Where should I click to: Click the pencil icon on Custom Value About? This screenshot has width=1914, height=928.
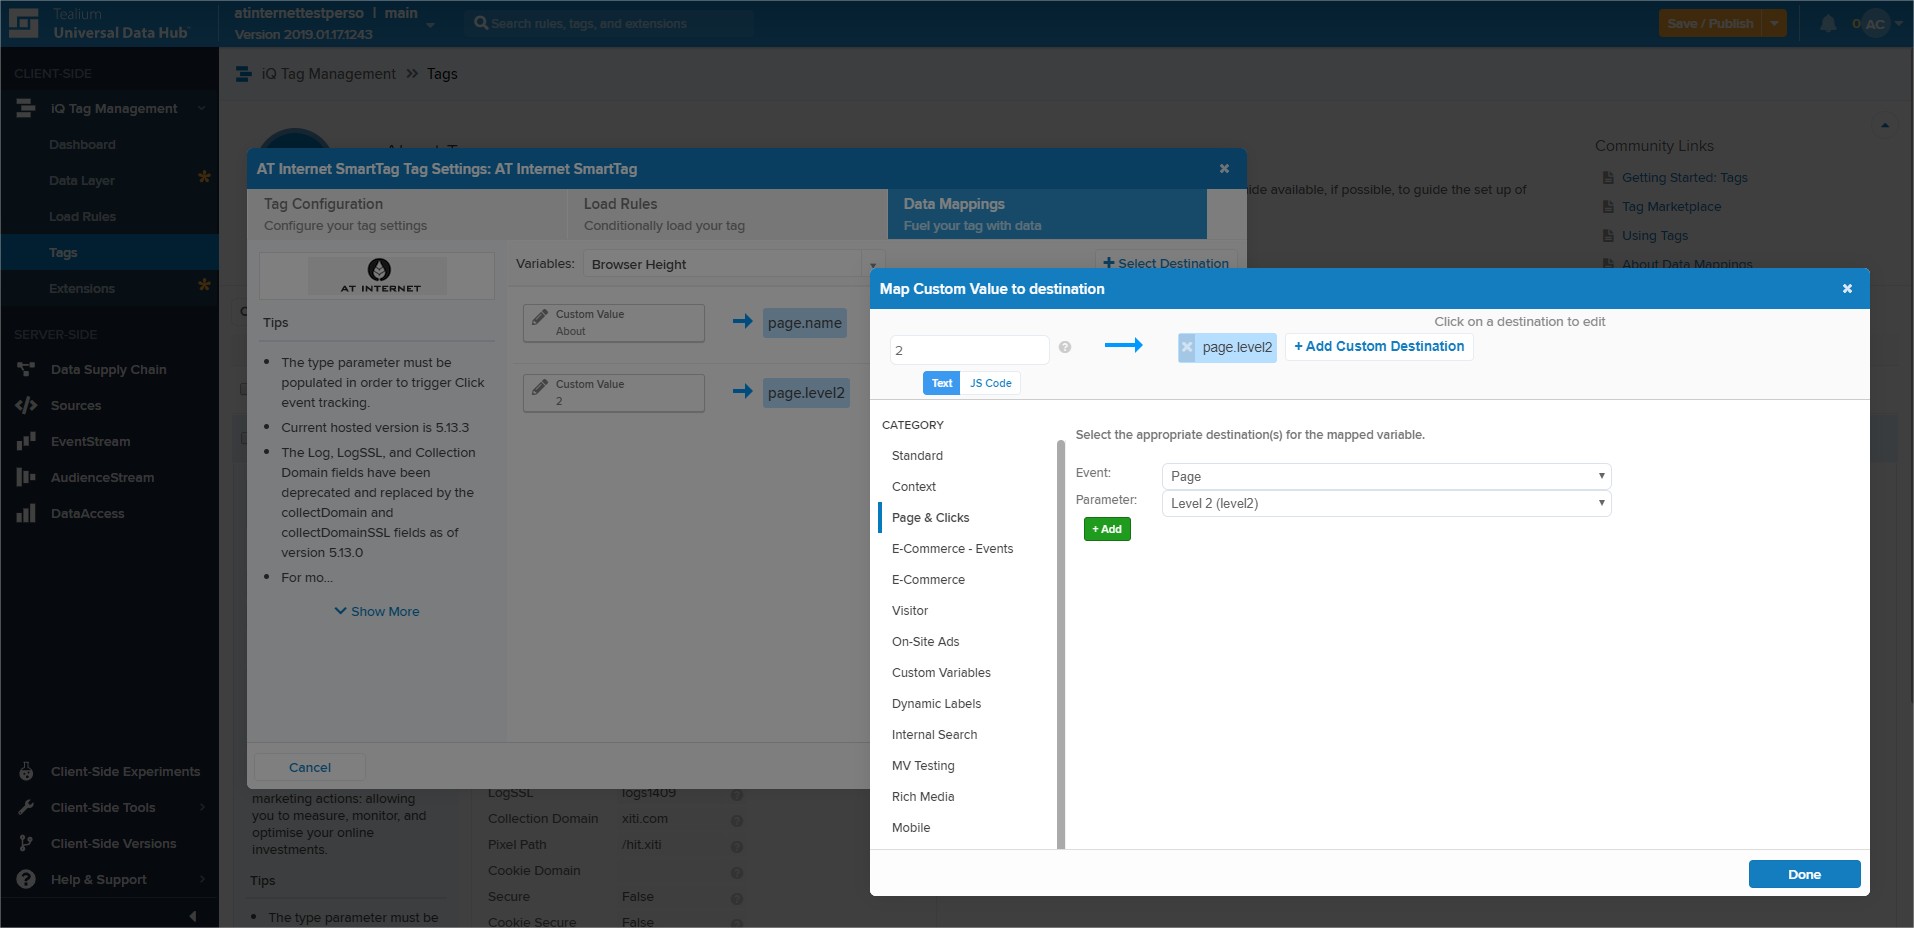[x=540, y=316]
